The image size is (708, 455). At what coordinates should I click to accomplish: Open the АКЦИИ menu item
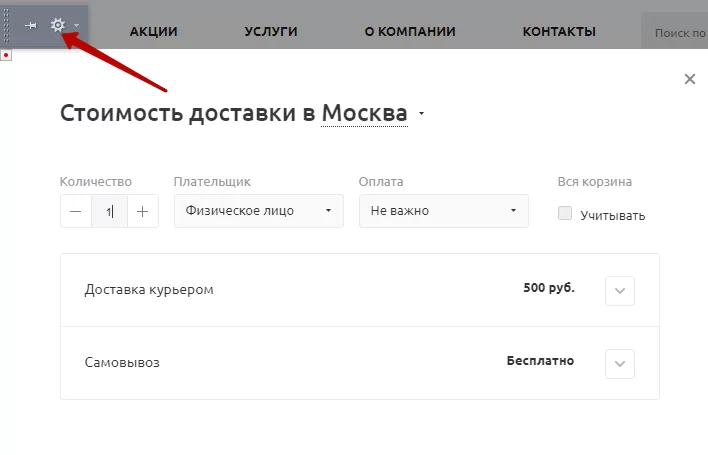pyautogui.click(x=154, y=32)
